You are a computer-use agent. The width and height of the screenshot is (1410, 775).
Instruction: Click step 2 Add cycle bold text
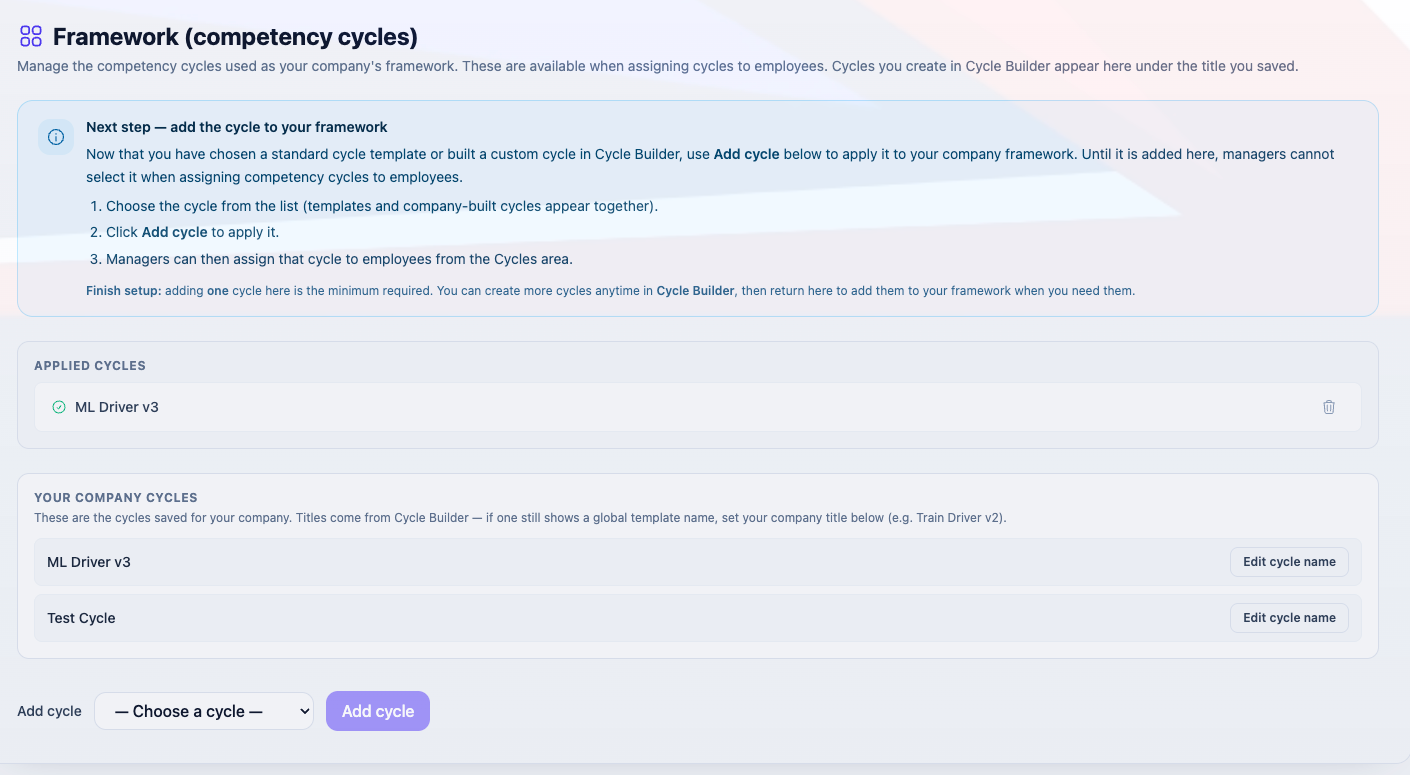175,232
